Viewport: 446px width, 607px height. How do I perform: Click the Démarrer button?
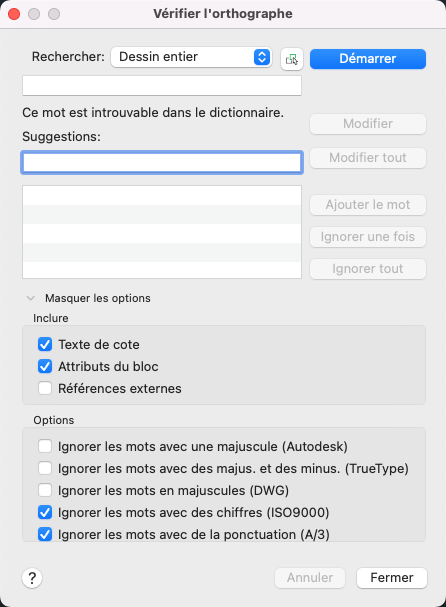368,59
